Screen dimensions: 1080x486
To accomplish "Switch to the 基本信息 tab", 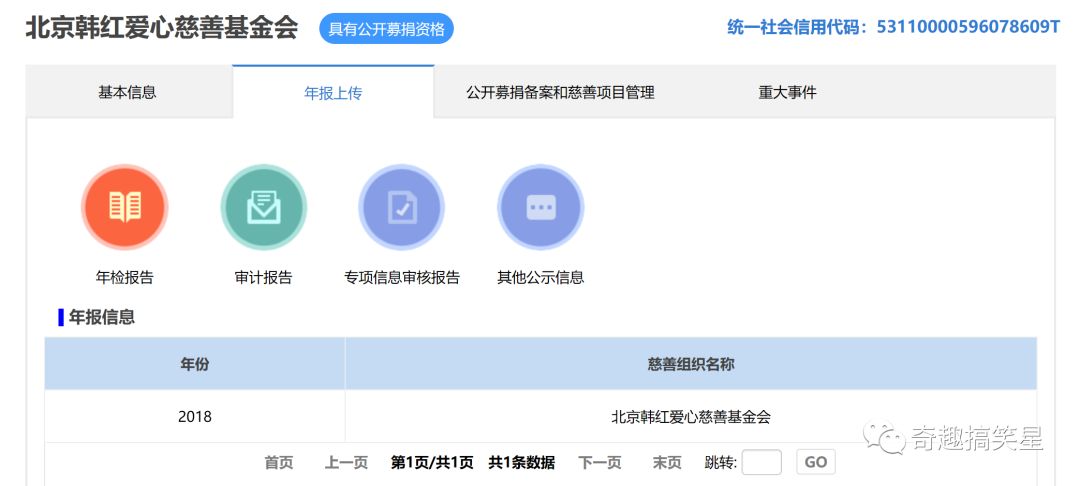I will coord(127,92).
